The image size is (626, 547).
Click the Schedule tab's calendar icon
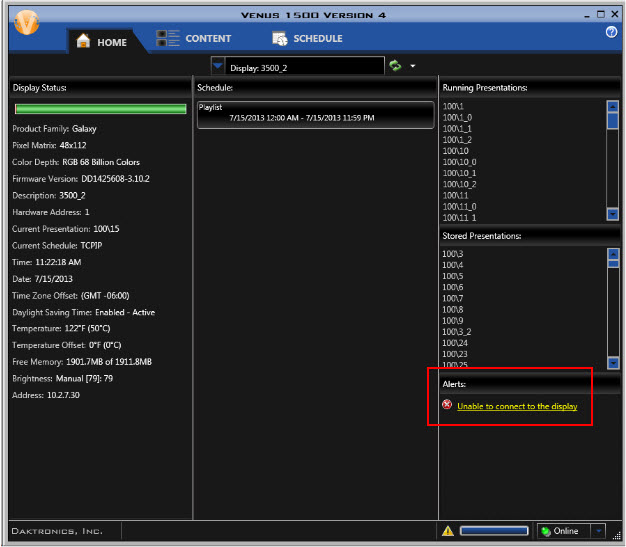(x=280, y=39)
